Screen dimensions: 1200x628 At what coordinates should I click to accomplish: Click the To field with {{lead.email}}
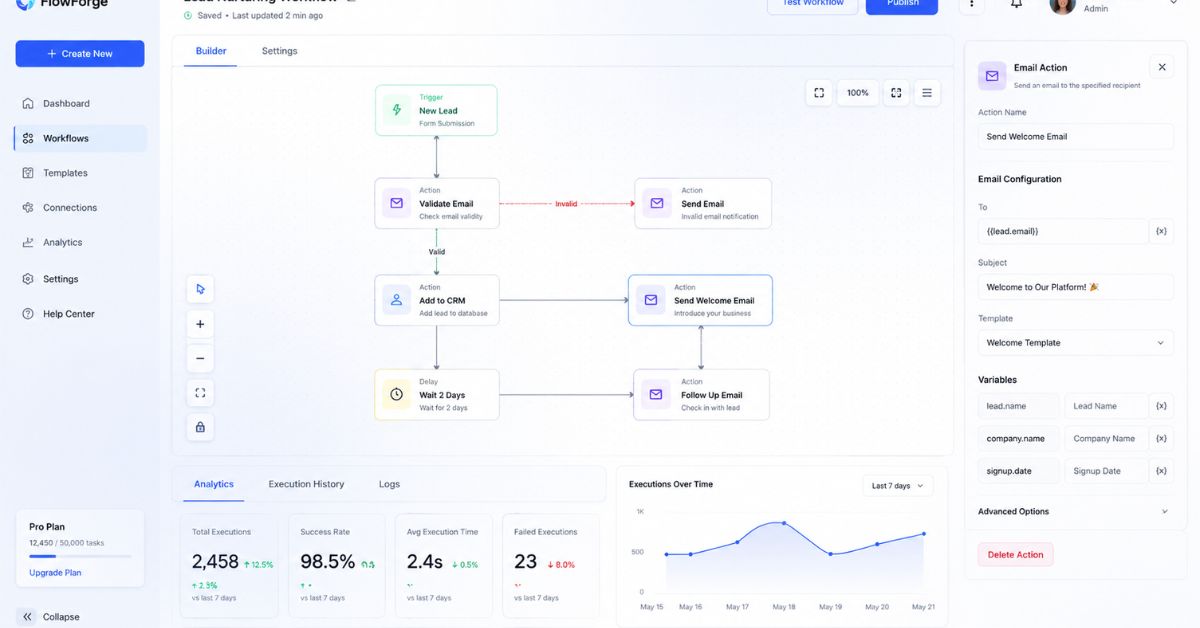click(x=1063, y=231)
